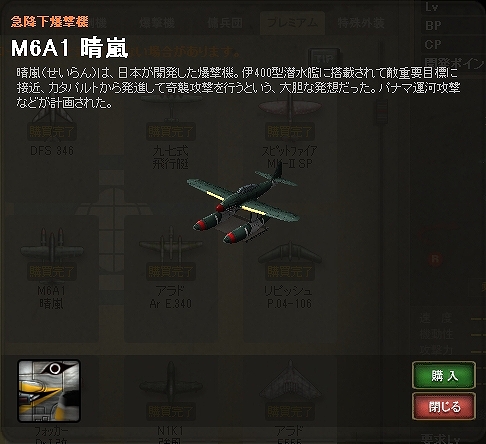Select the DFS 346 aircraft icon

point(52,115)
